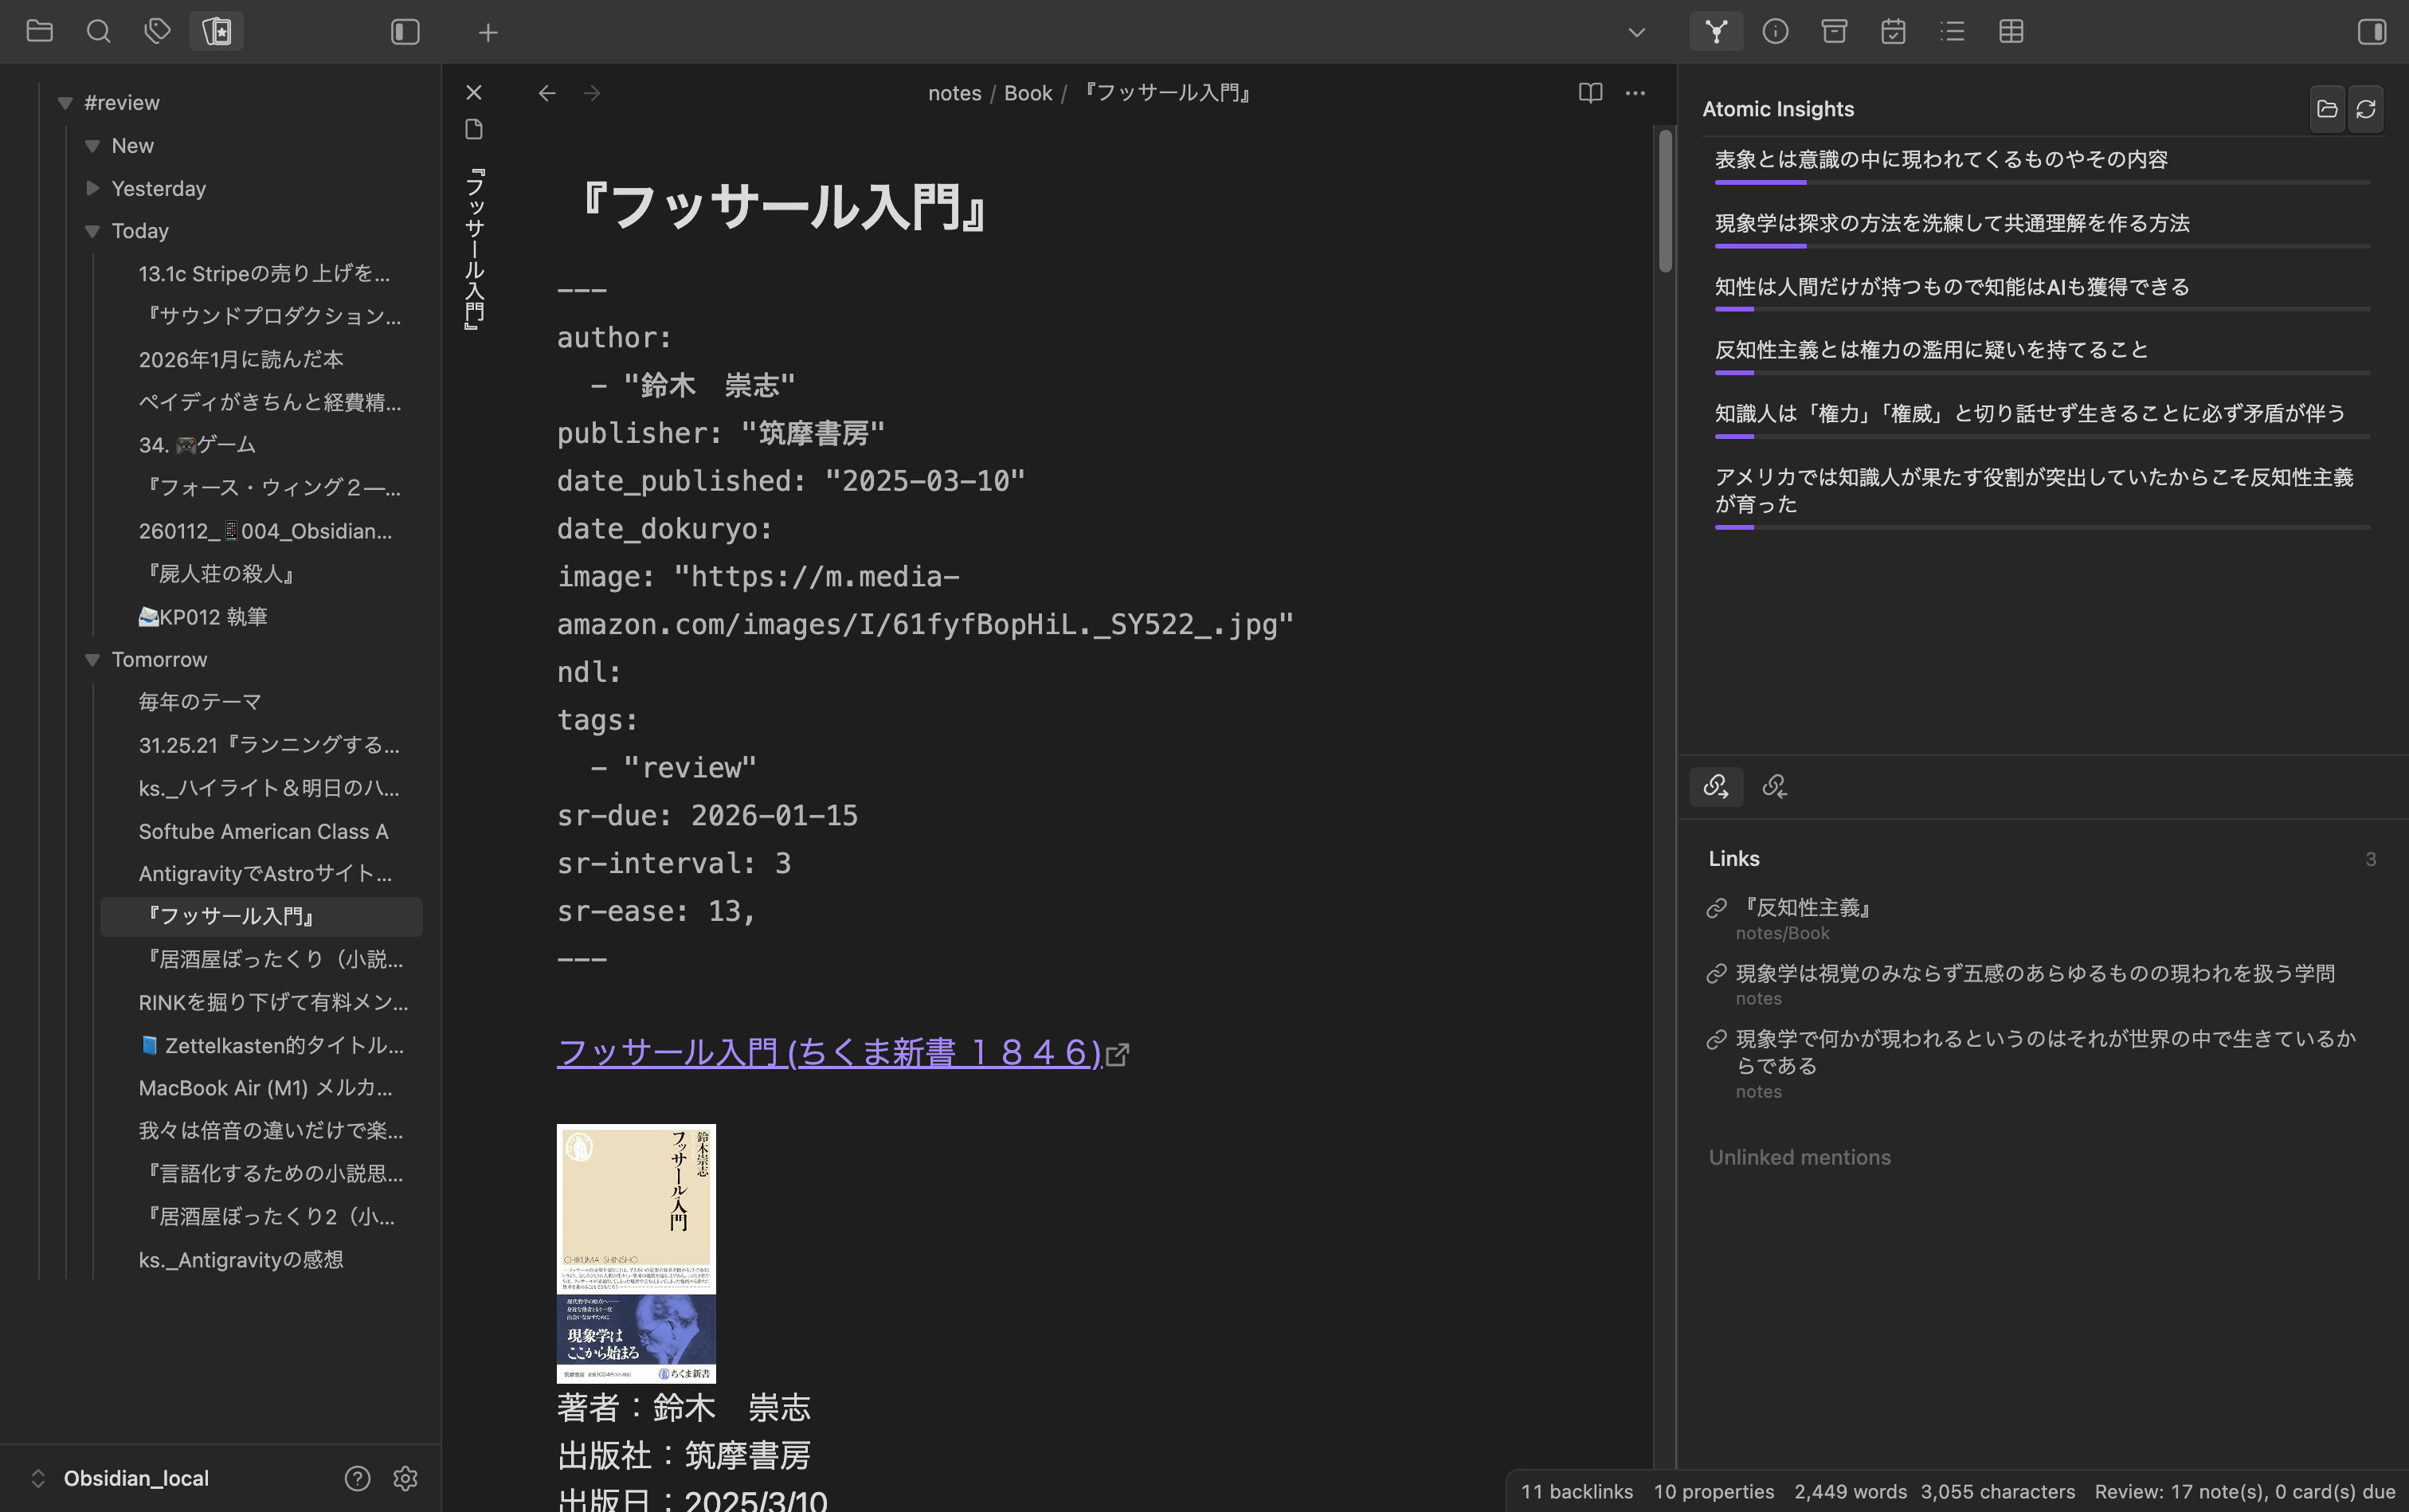The height and width of the screenshot is (1512, 2409).
Task: Open the tags pane icon
Action: [157, 31]
